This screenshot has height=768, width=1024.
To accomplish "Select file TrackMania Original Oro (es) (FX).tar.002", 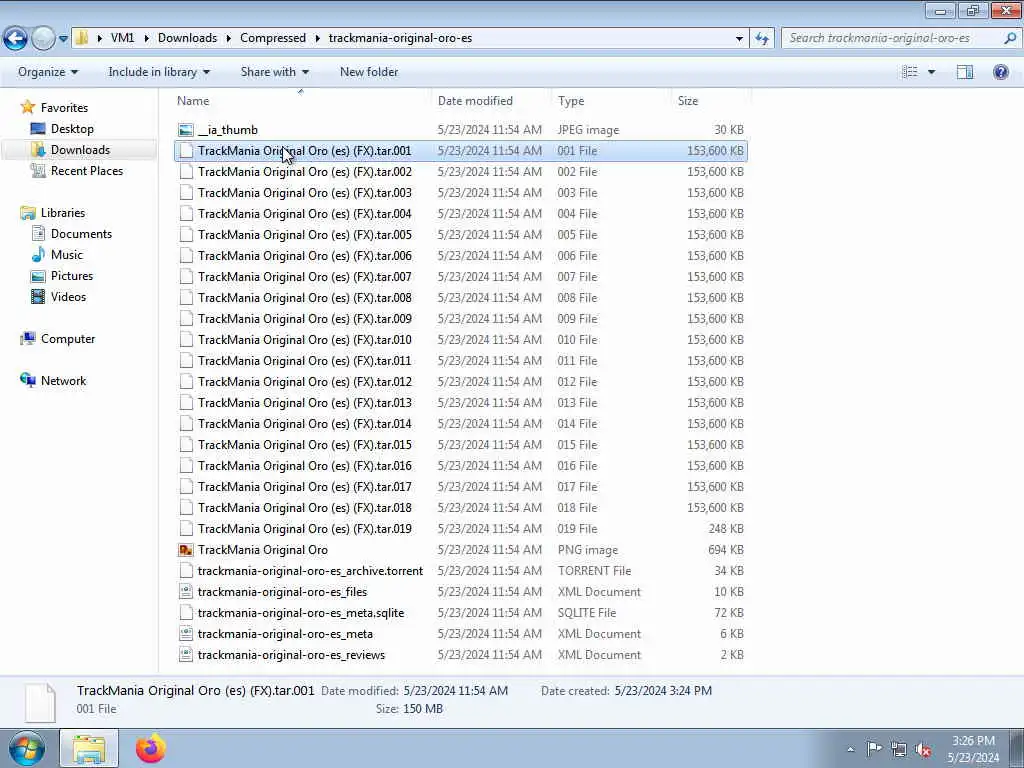I will [304, 172].
